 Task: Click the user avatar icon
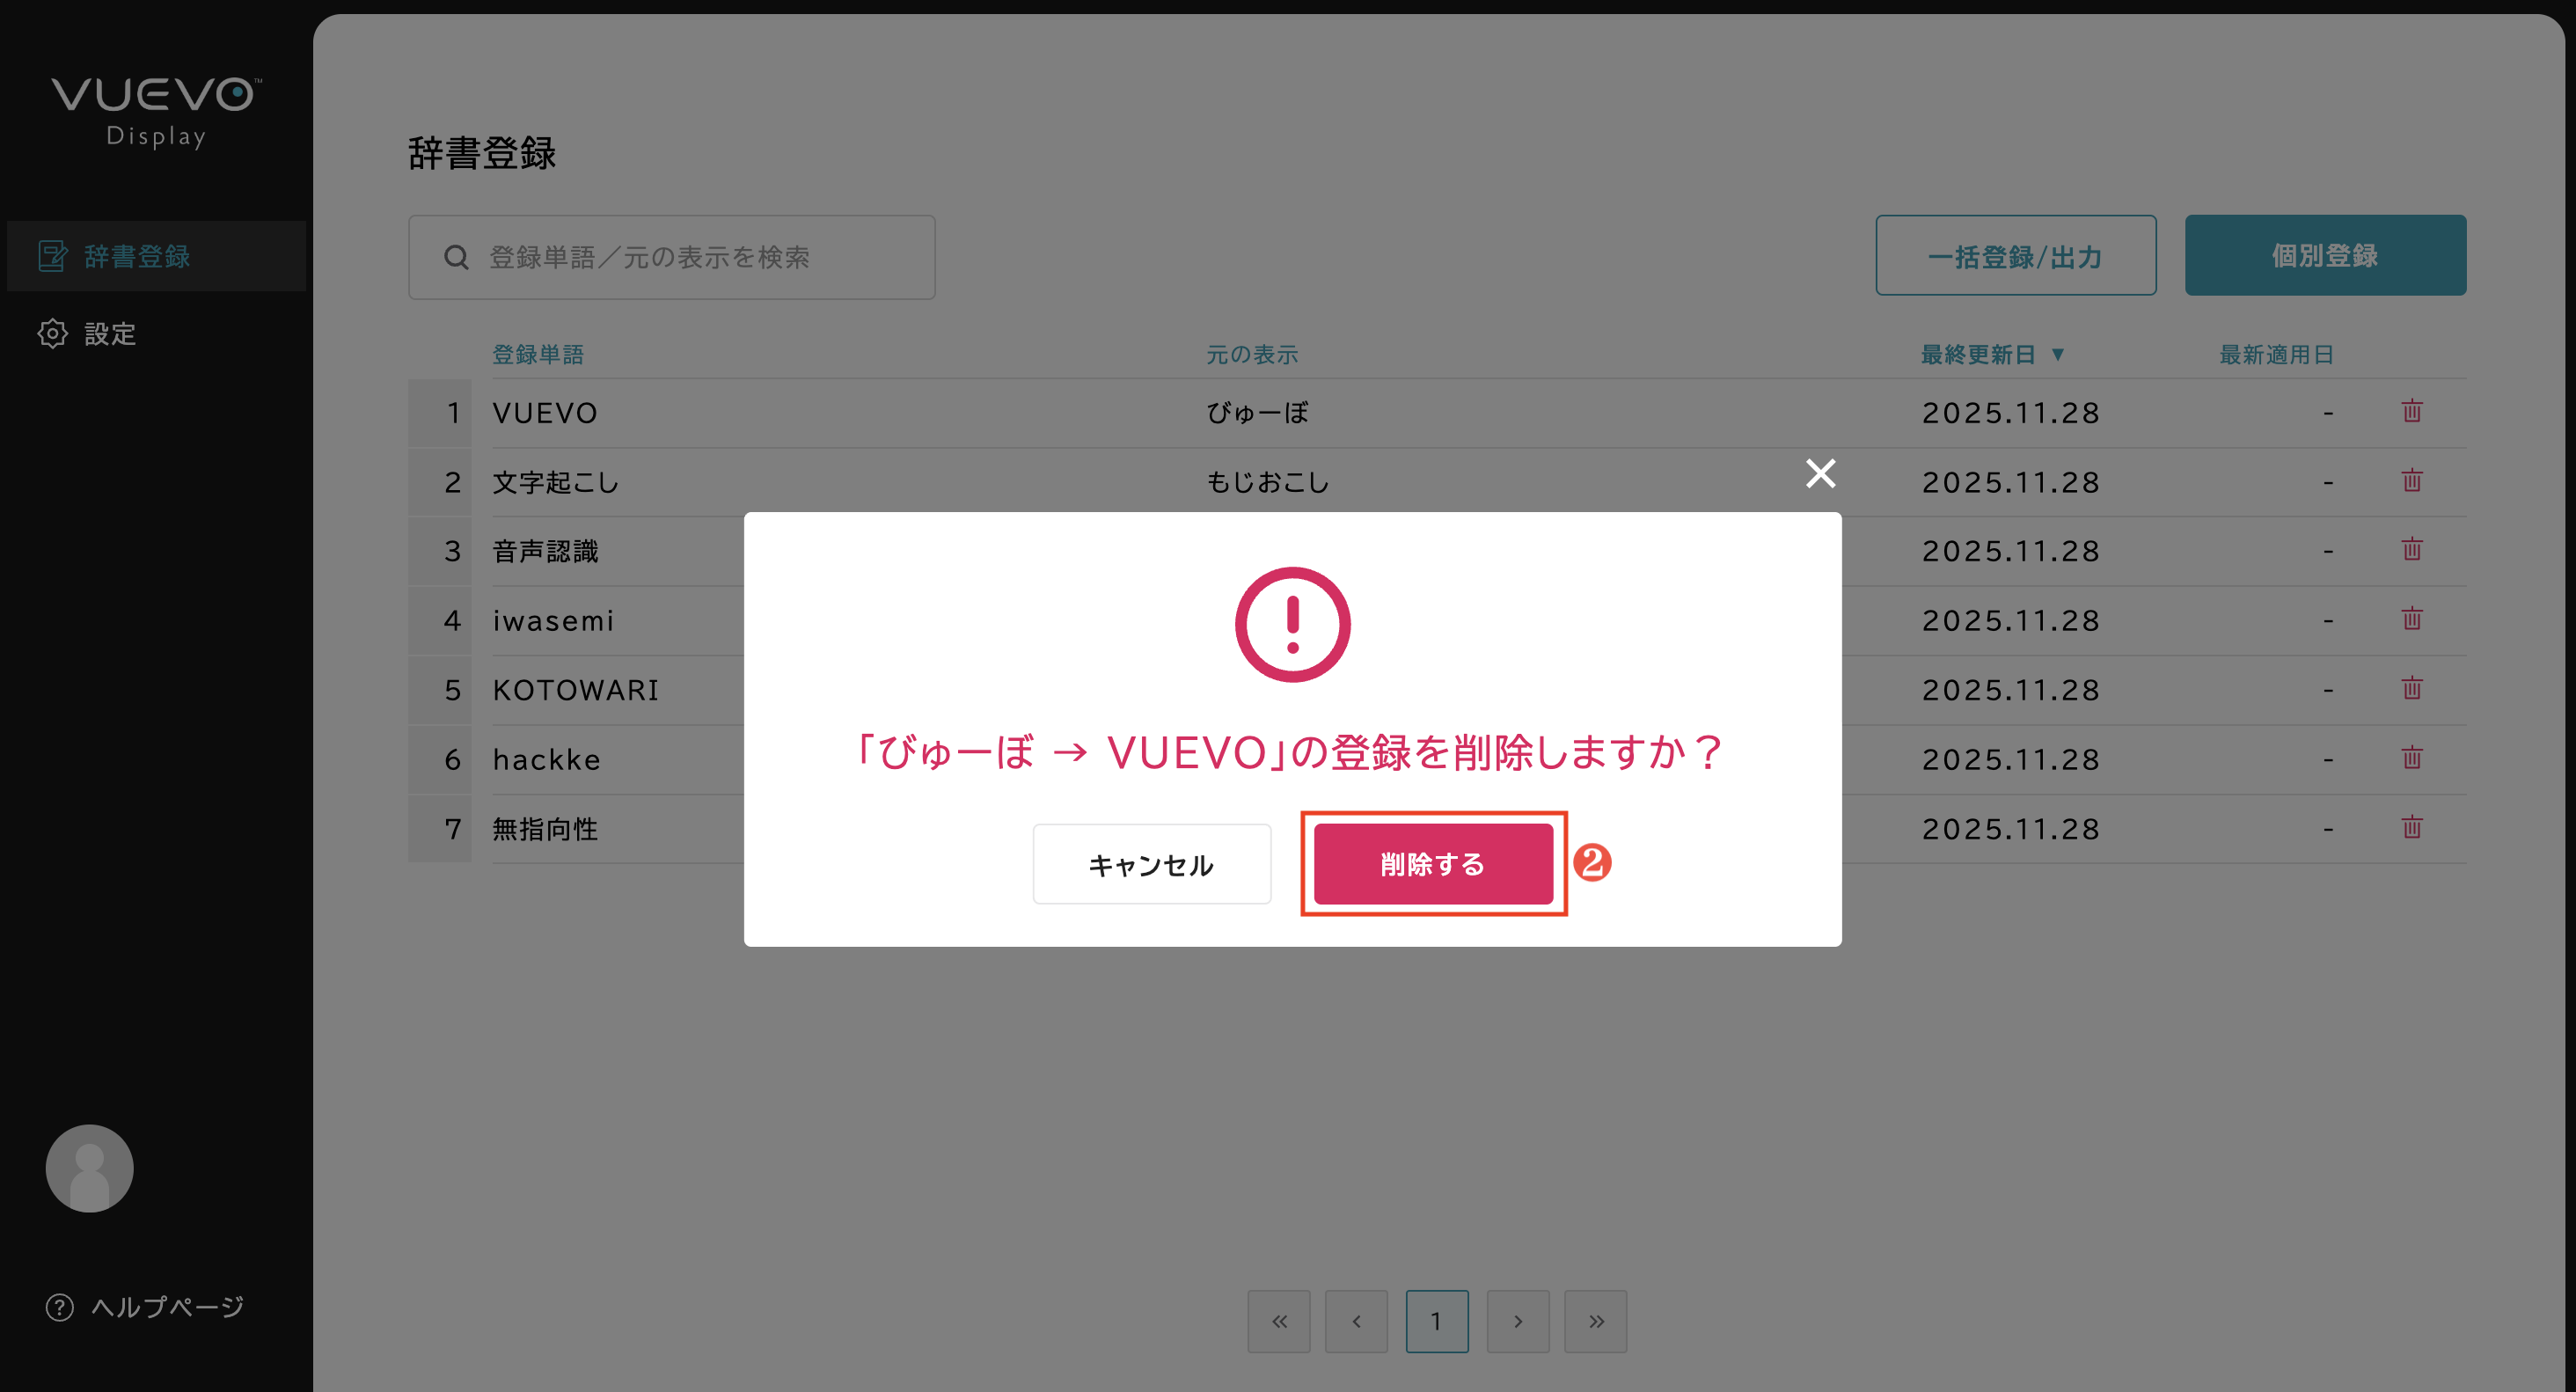coord(89,1168)
